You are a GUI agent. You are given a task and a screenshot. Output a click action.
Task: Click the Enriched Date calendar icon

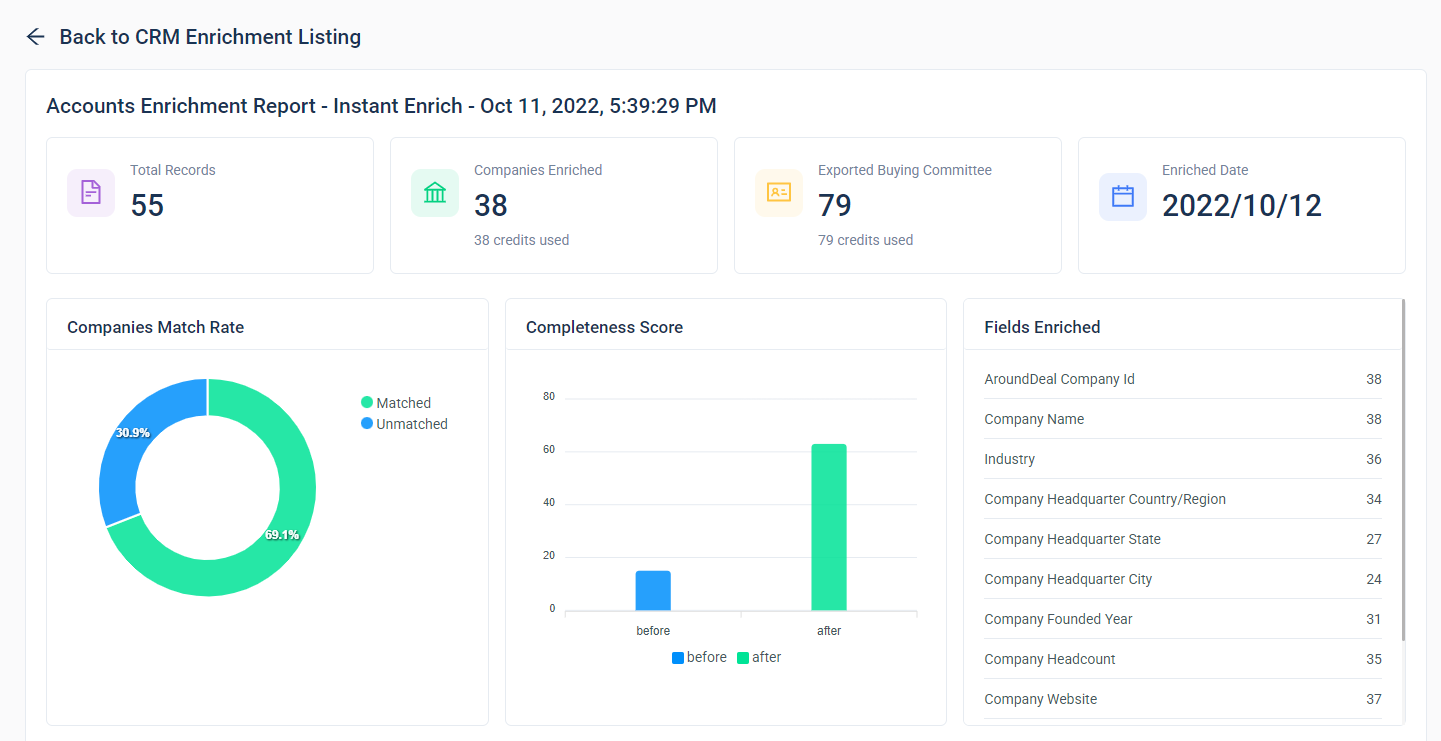coord(1123,196)
